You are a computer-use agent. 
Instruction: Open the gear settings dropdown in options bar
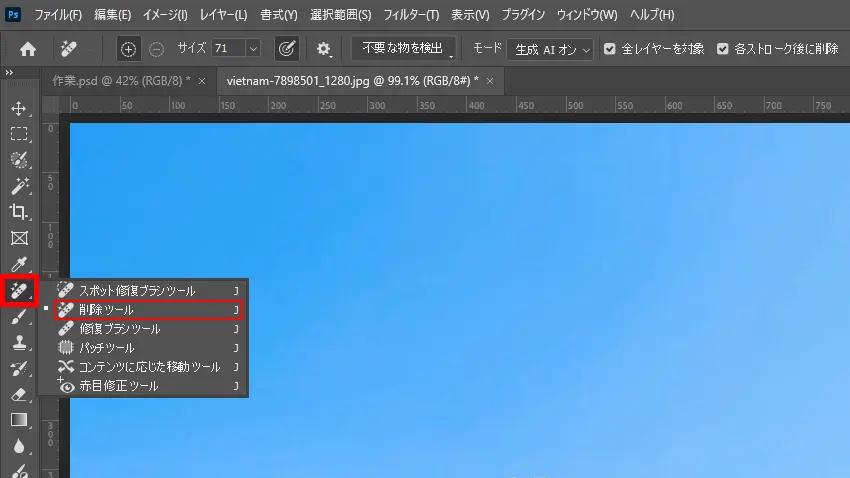click(324, 48)
